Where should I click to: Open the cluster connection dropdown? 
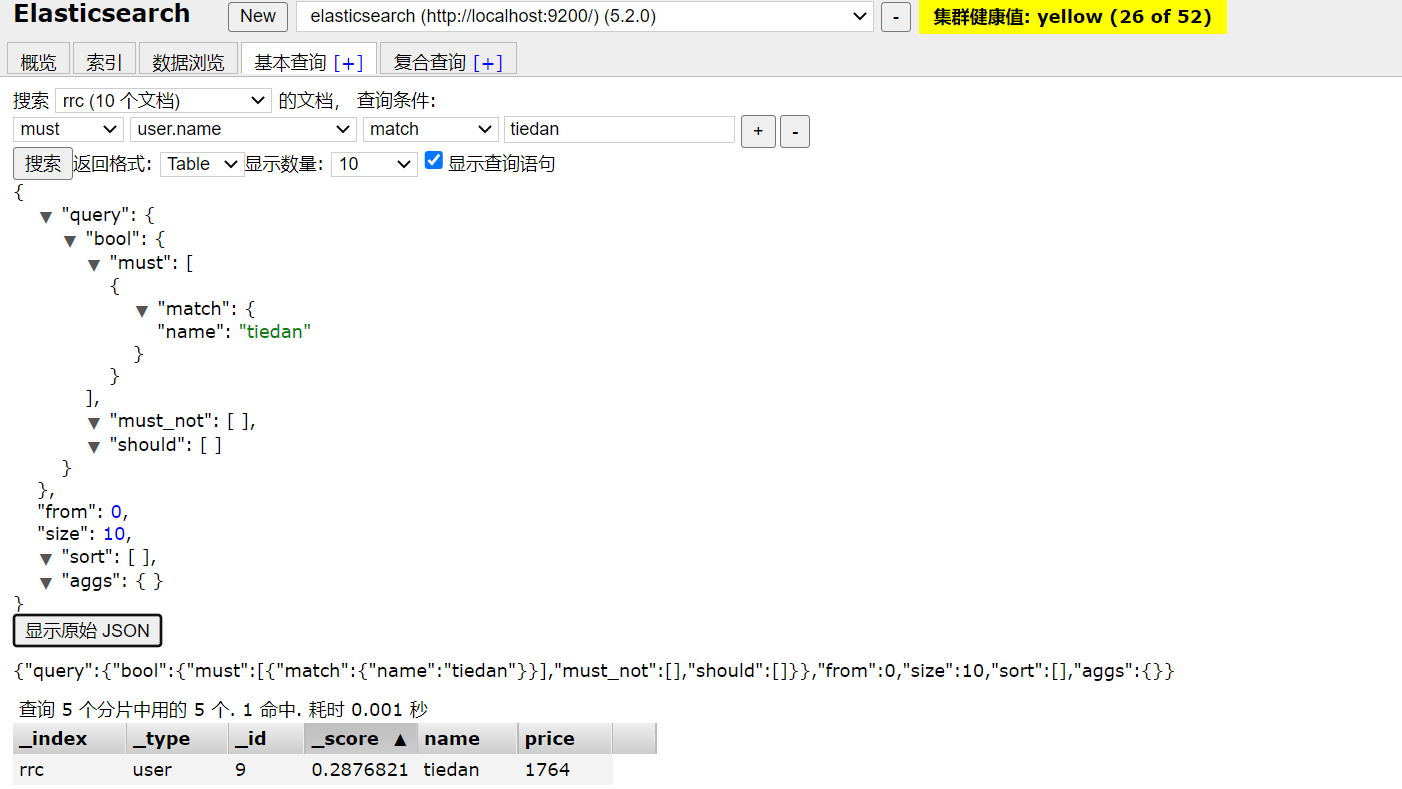coord(585,16)
